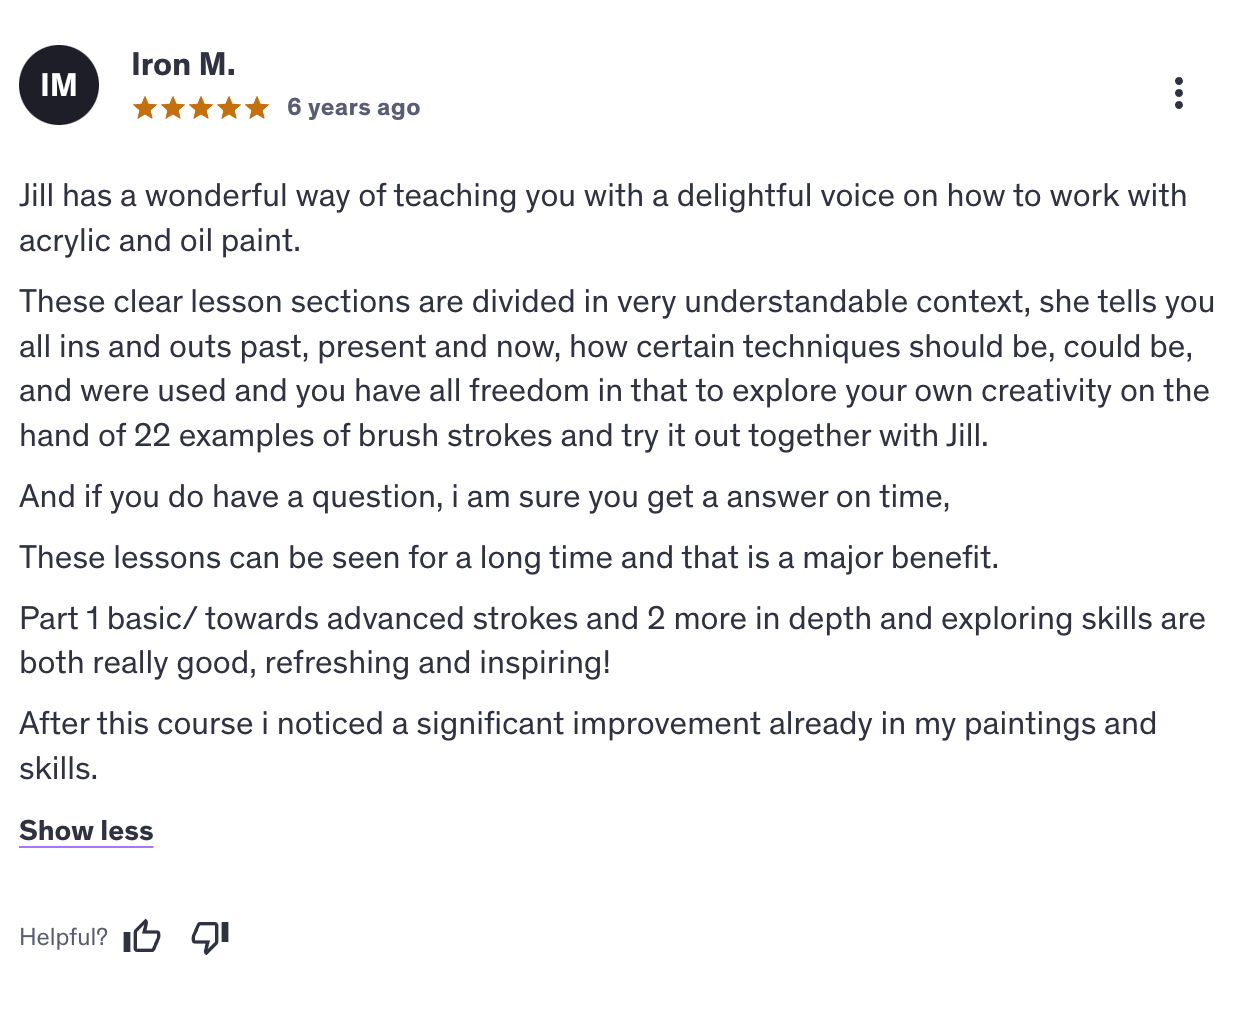Viewport: 1250px width, 1016px height.
Task: Click the third orange rating star
Action: 201,107
